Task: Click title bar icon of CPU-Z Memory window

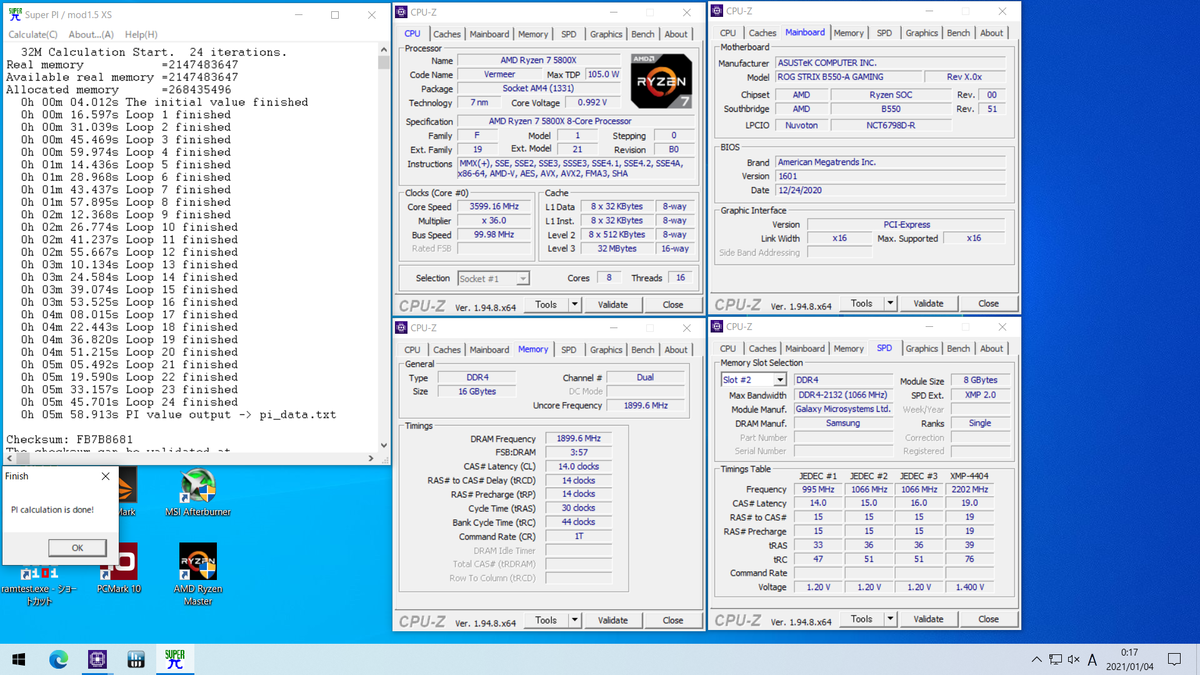Action: 402,327
